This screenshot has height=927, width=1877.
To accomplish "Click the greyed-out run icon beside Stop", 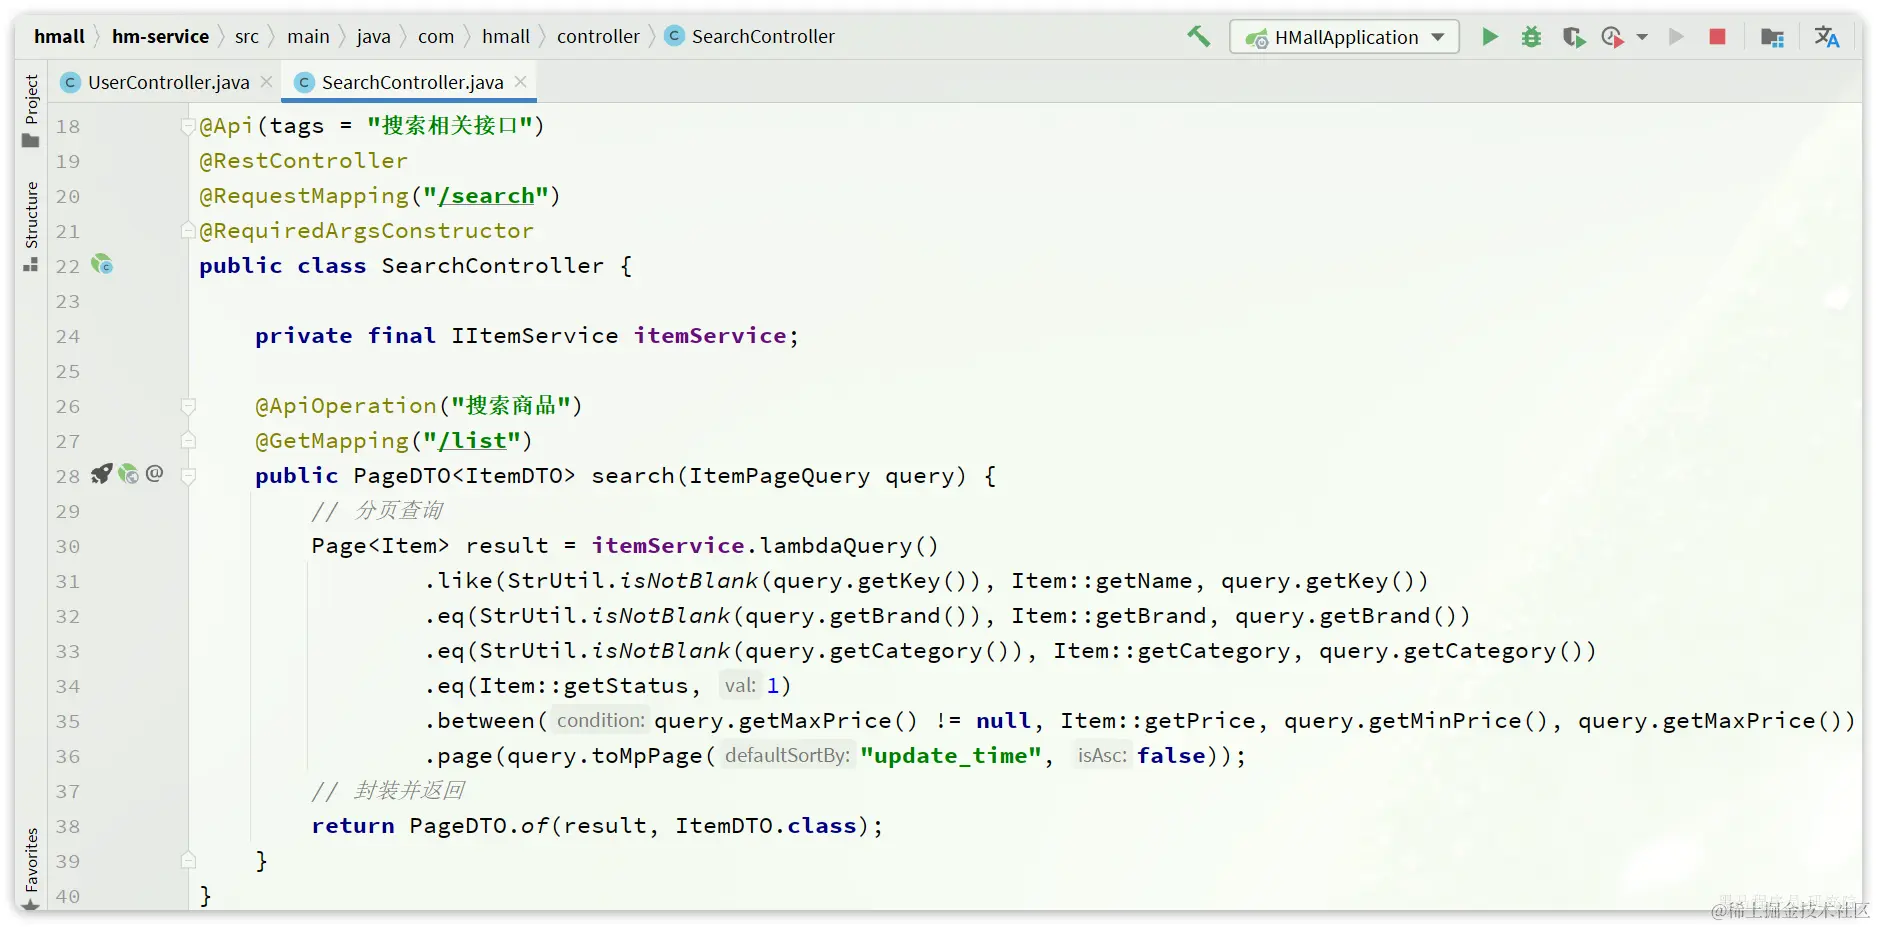I will (1677, 37).
